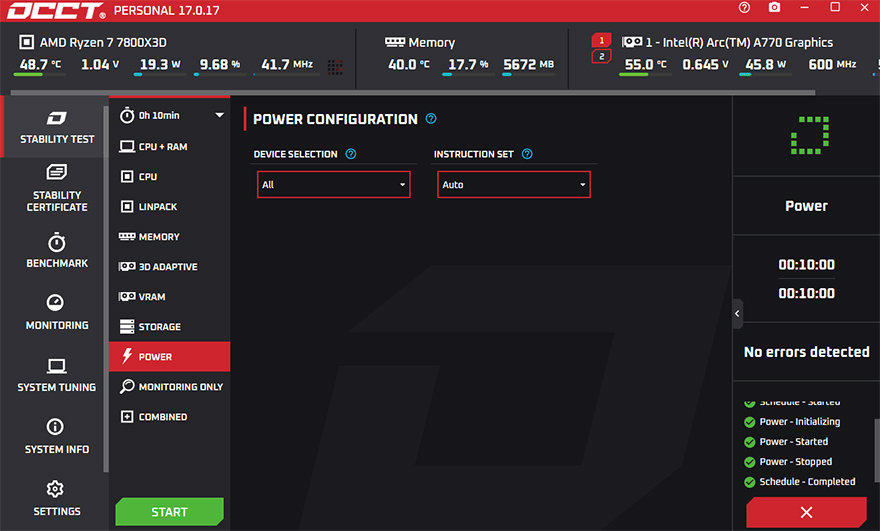Go to the Benchmark section
Image resolution: width=880 pixels, height=531 pixels.
coord(57,250)
